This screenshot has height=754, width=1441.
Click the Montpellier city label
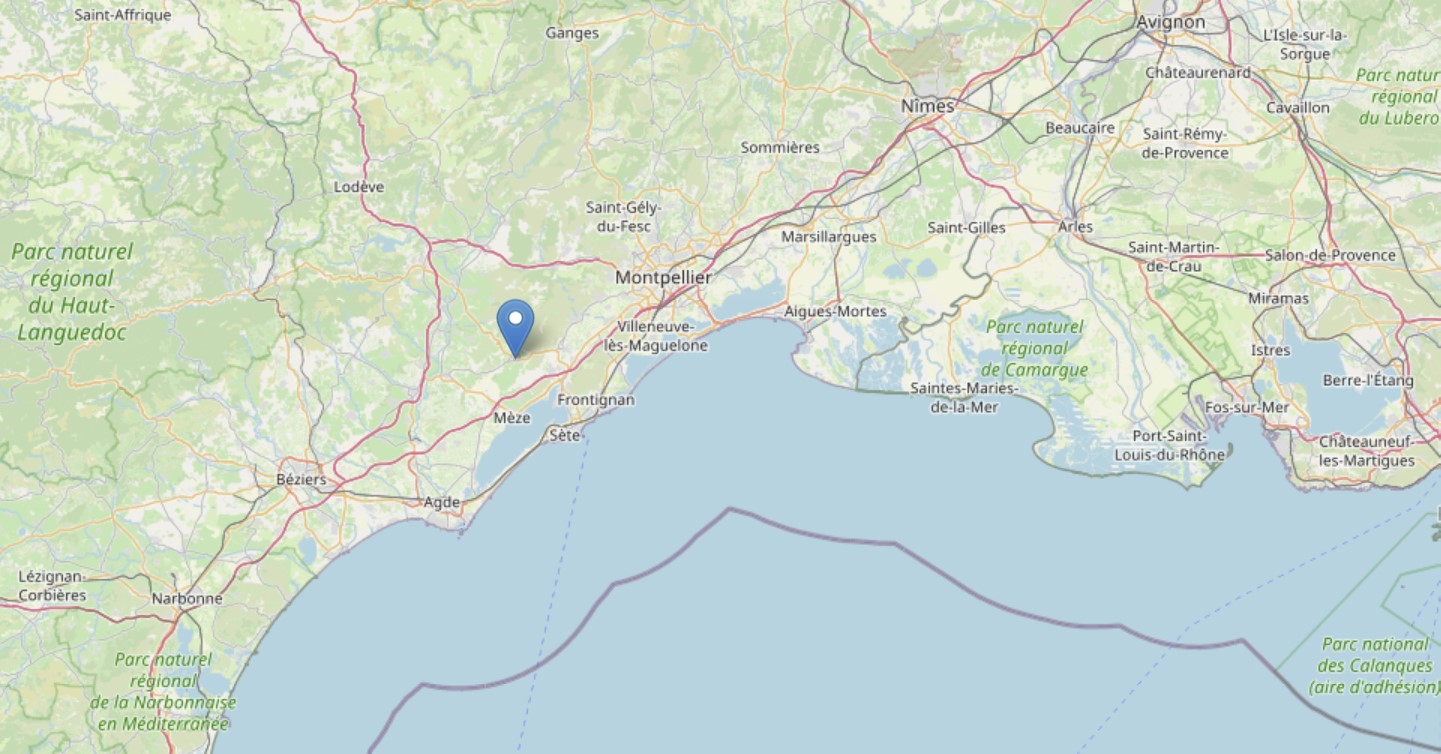[x=663, y=278]
